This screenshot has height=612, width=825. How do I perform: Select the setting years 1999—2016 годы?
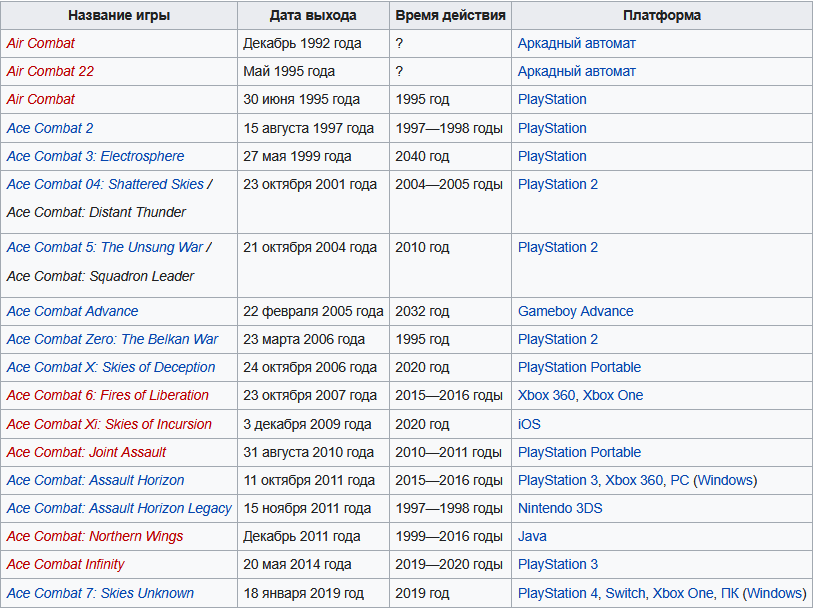449,536
